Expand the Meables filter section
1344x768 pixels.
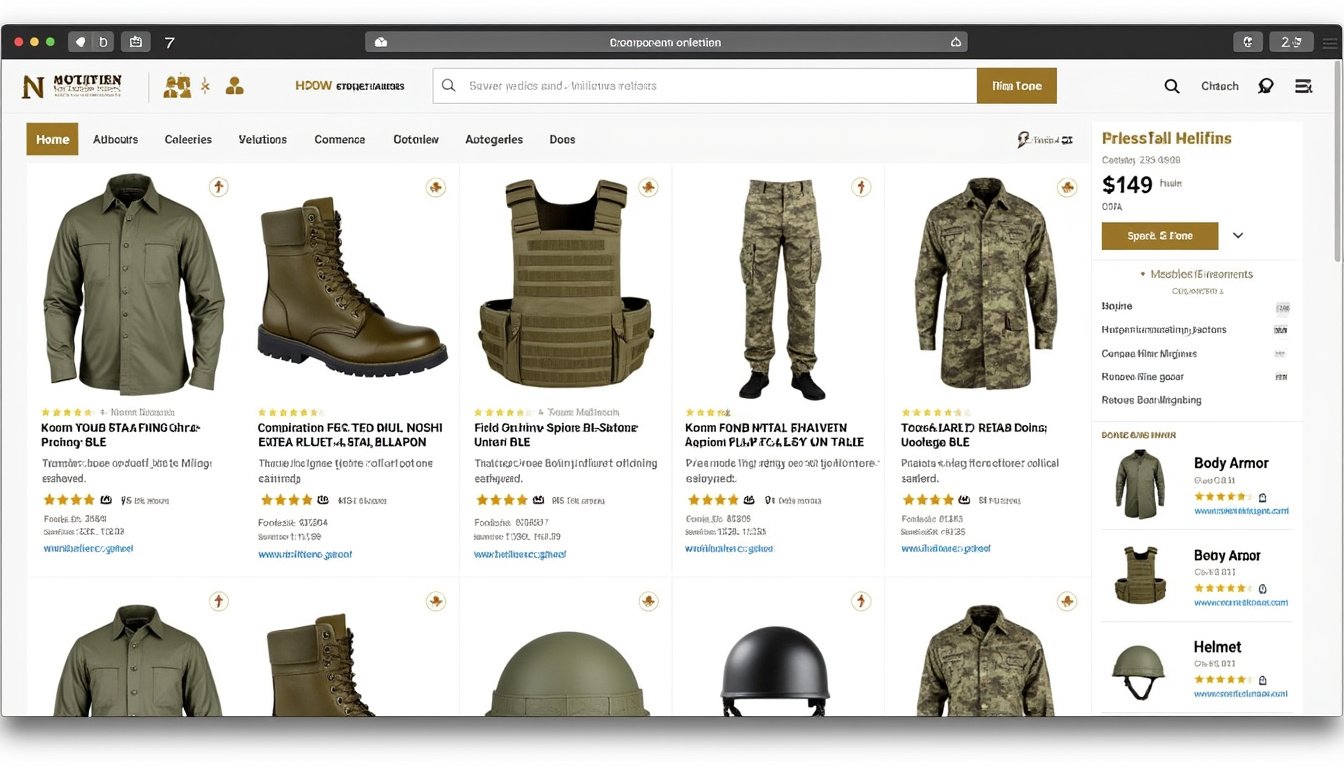coord(1198,274)
